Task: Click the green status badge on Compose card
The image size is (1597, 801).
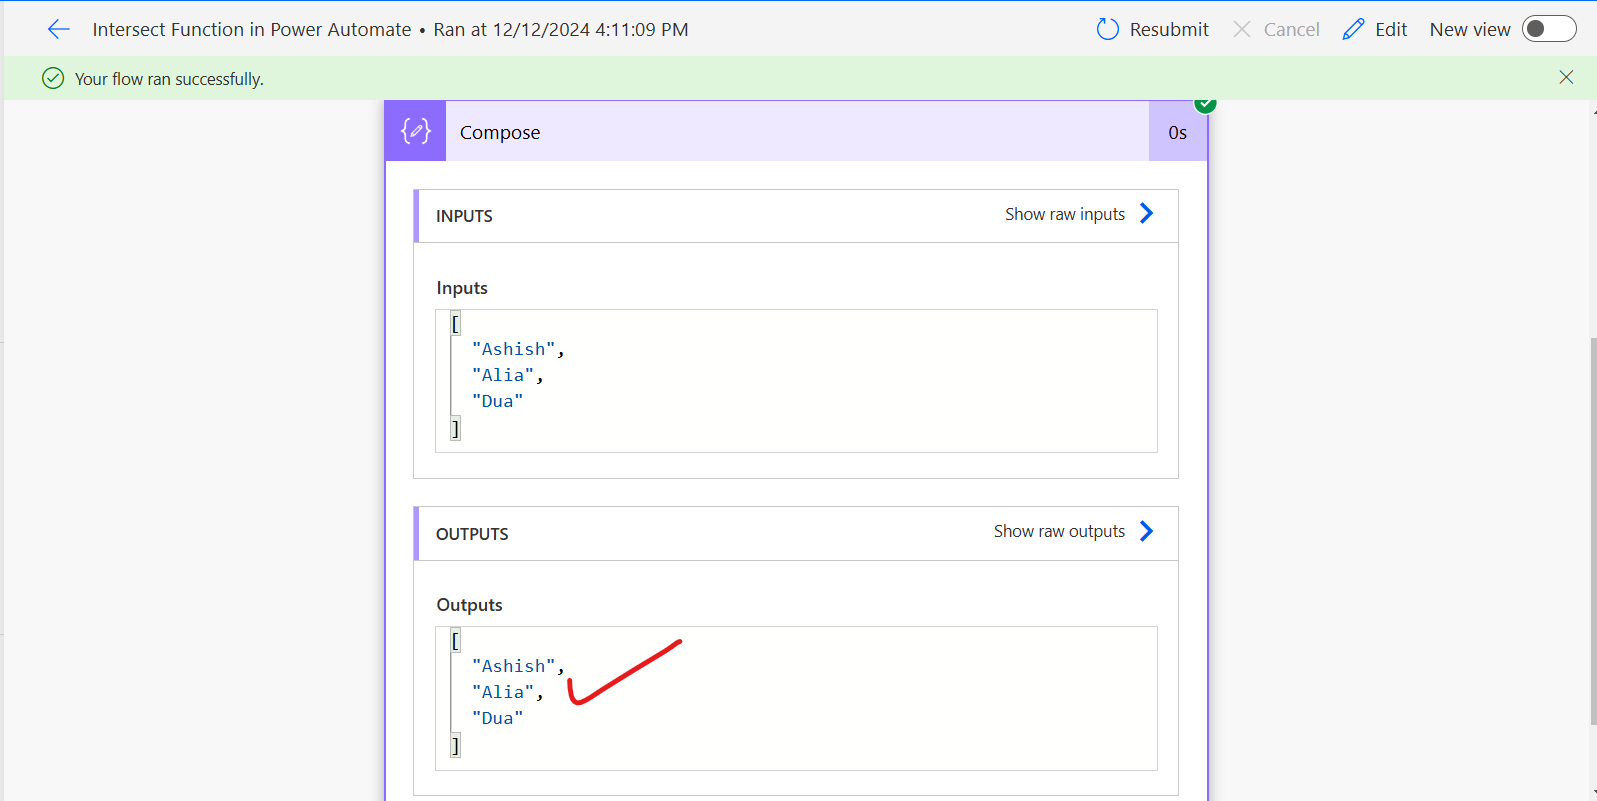Action: pyautogui.click(x=1205, y=104)
